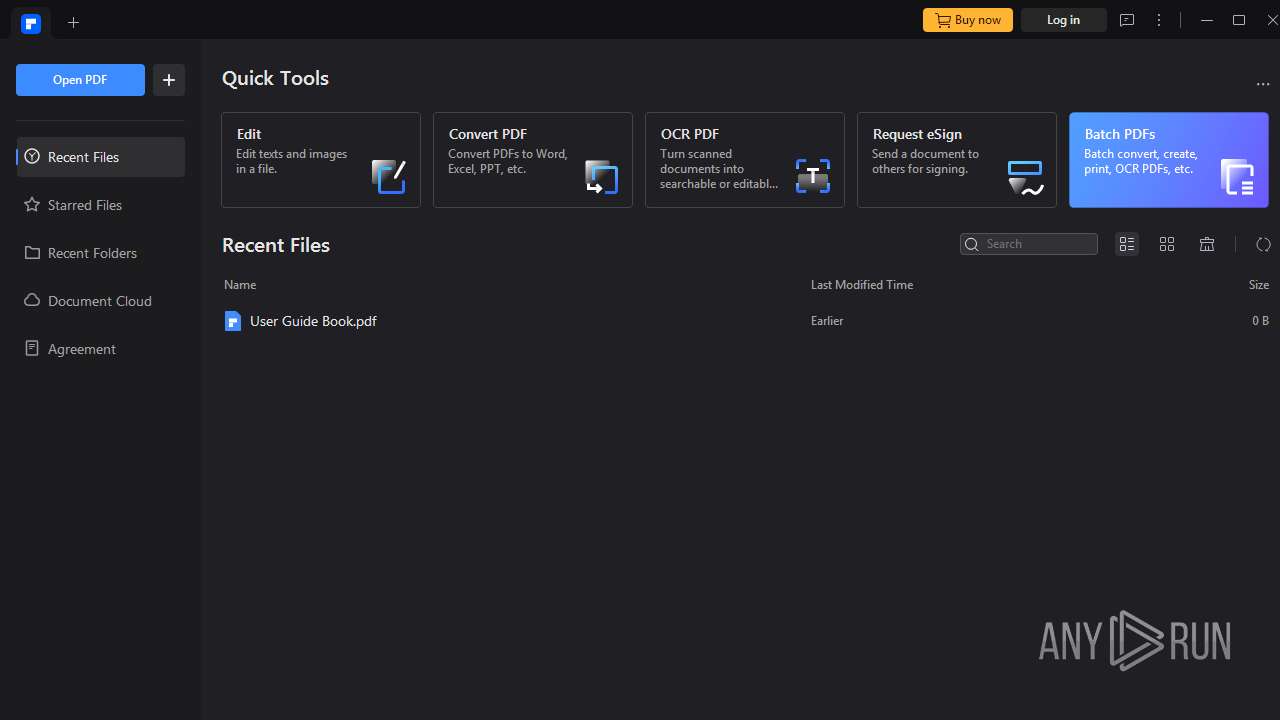This screenshot has height=720, width=1280.
Task: Click the Recent Folders folder icon
Action: pos(32,253)
